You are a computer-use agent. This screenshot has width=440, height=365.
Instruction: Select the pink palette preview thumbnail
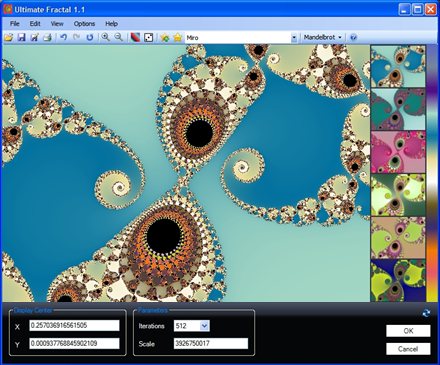398,152
